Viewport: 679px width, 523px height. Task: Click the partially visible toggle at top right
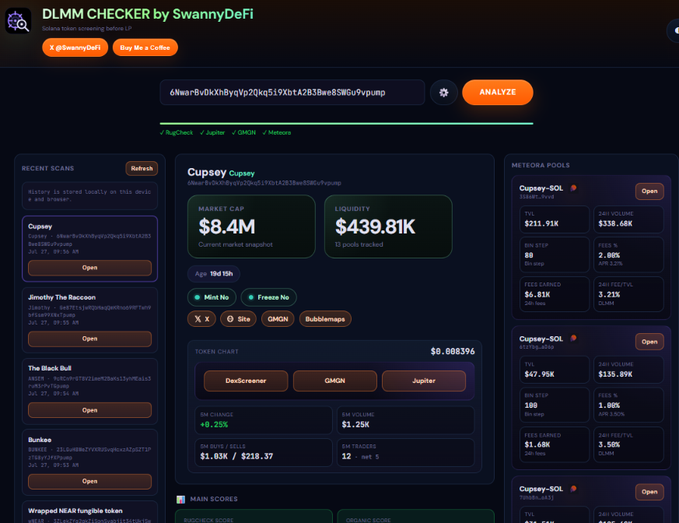tap(673, 31)
